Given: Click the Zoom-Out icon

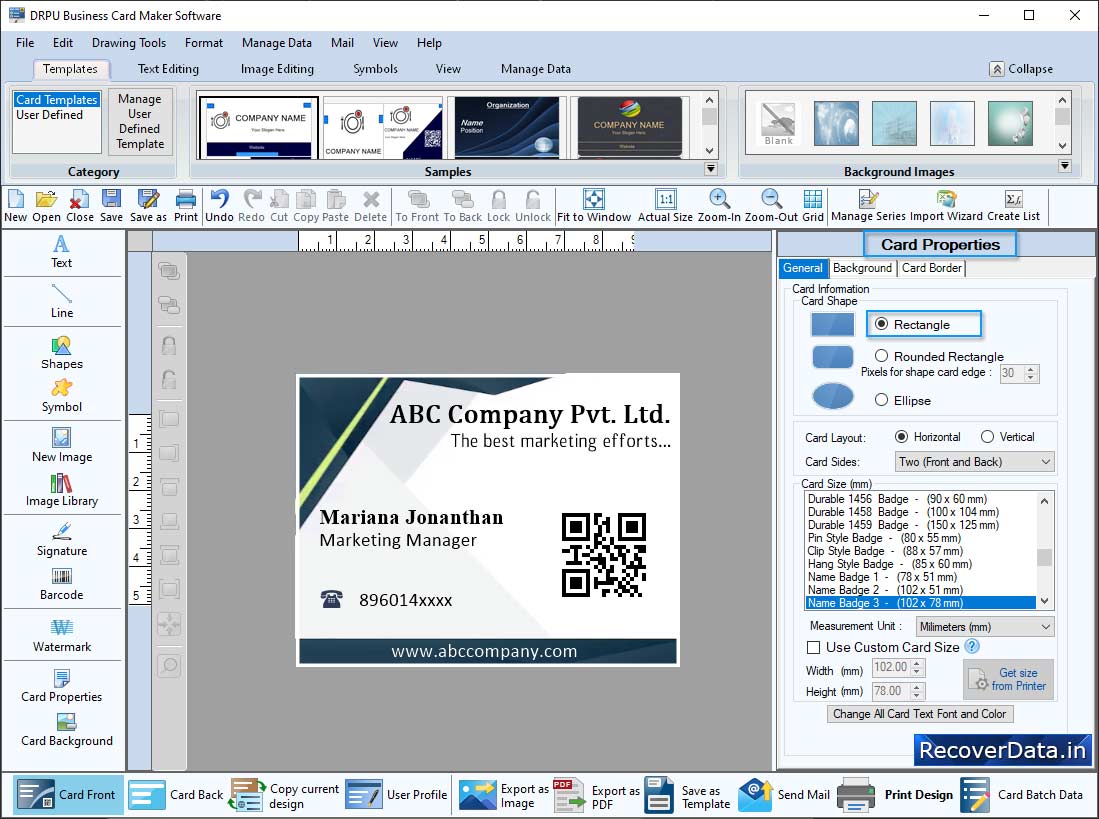Looking at the screenshot, I should pyautogui.click(x=771, y=207).
